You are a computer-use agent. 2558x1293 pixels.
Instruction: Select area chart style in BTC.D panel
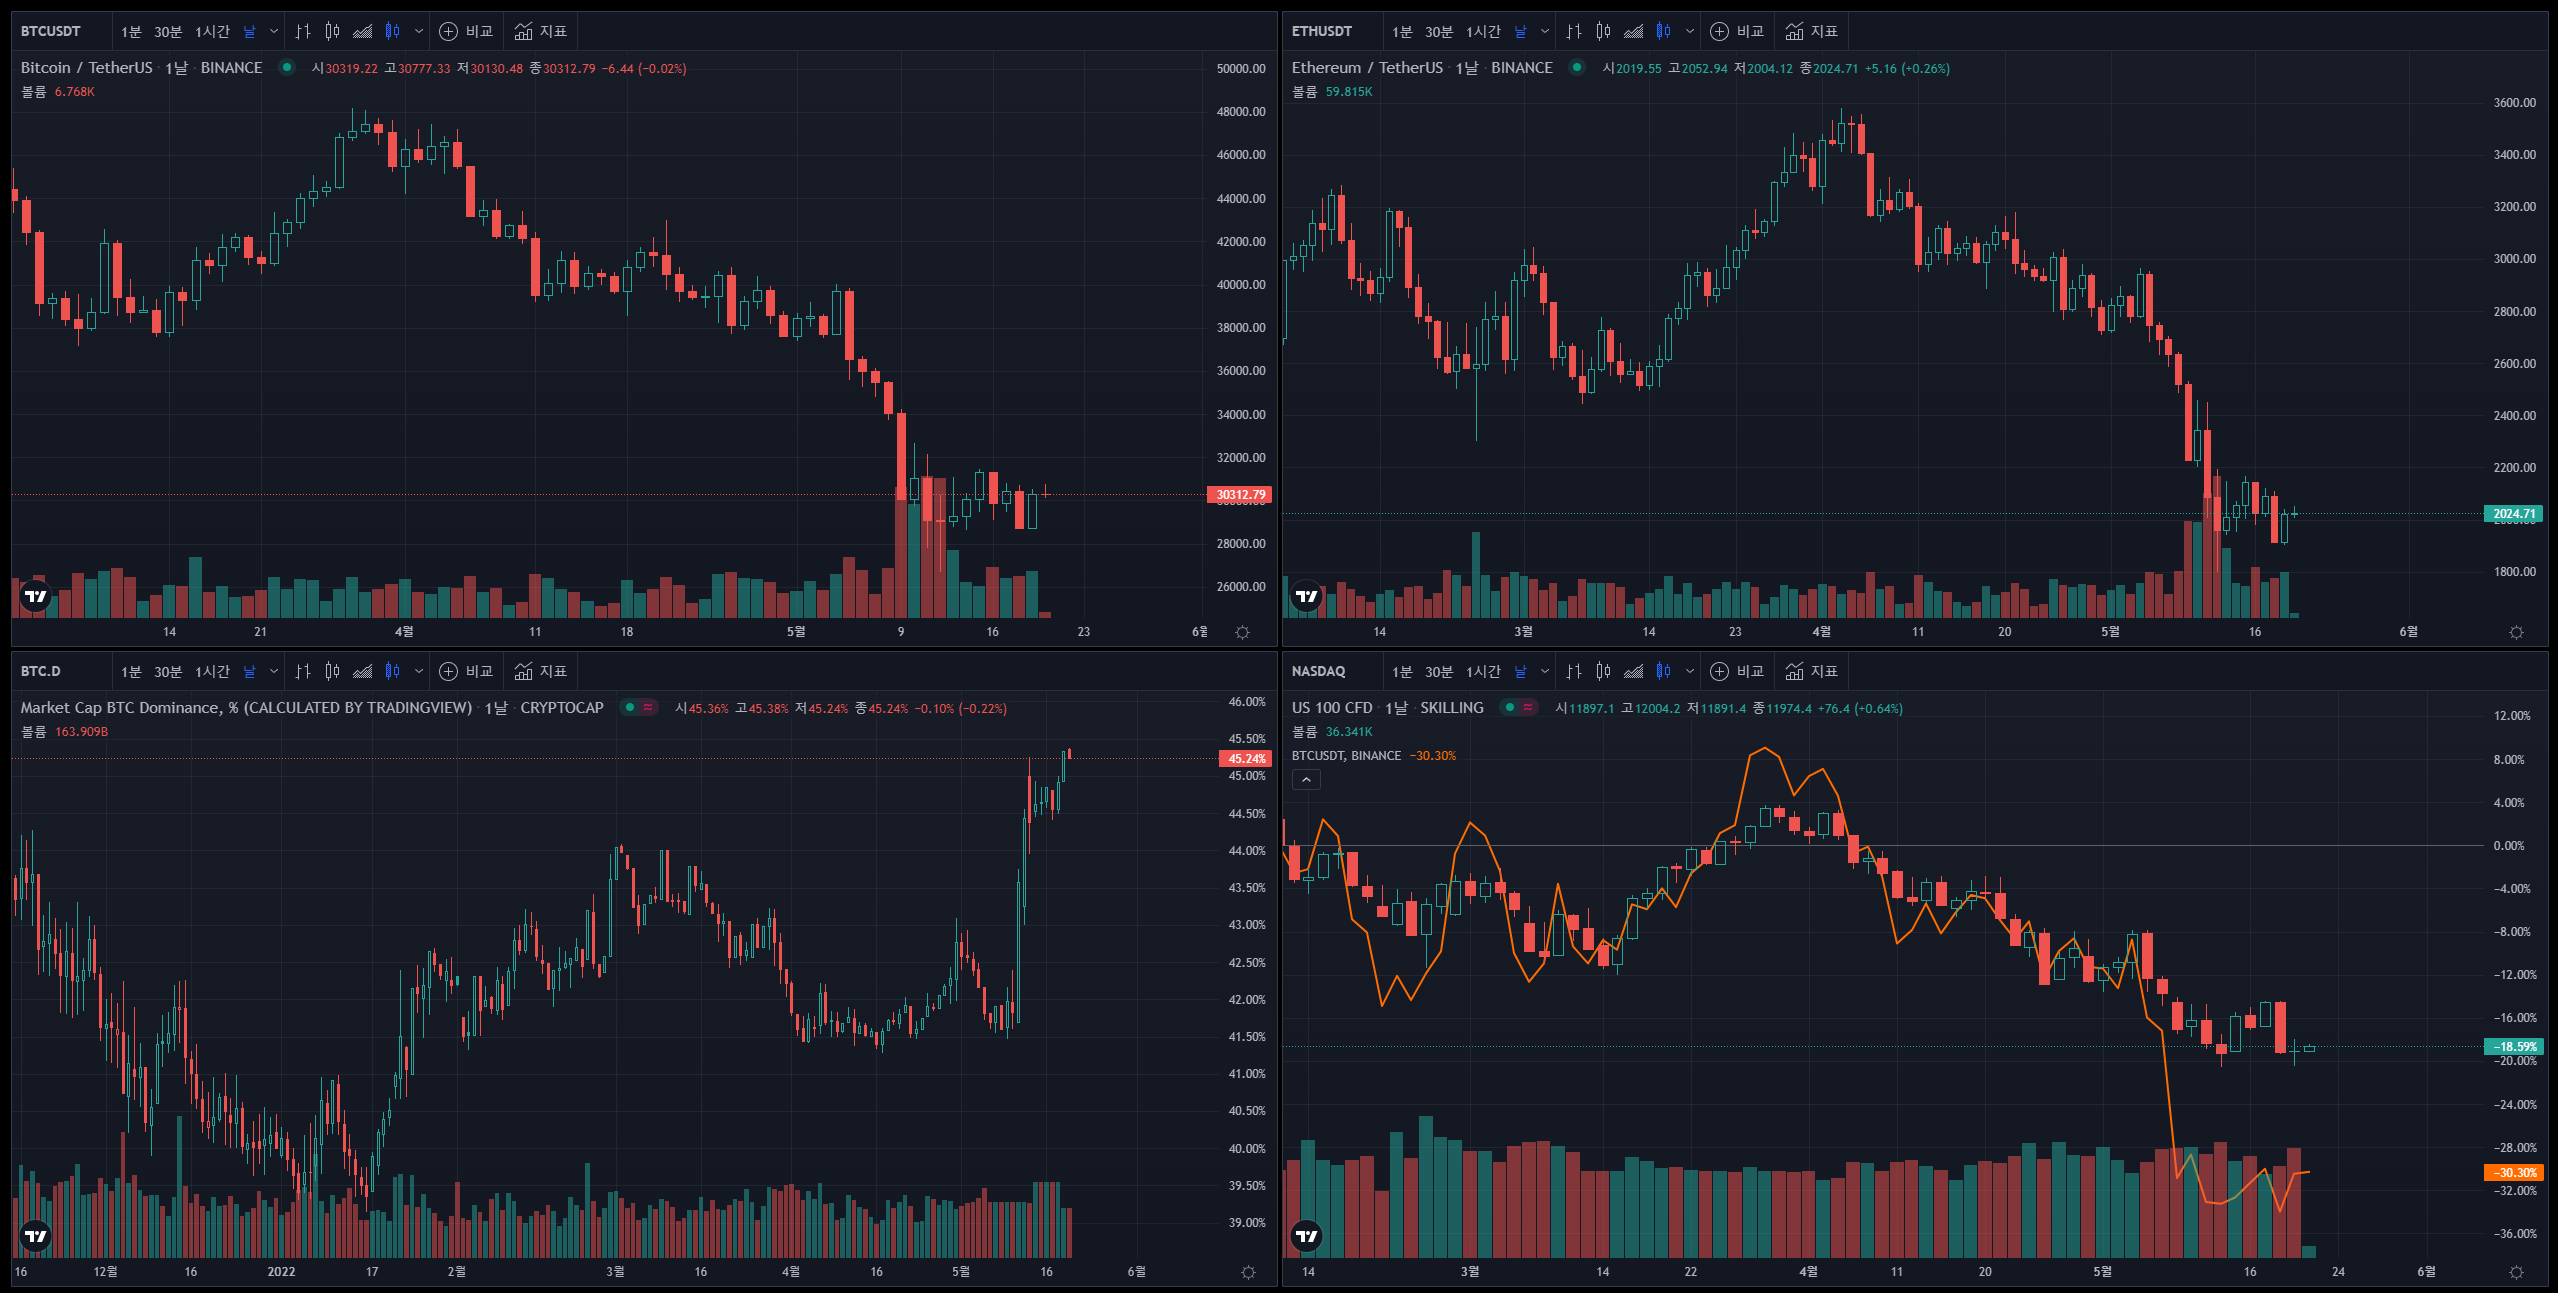coord(362,671)
